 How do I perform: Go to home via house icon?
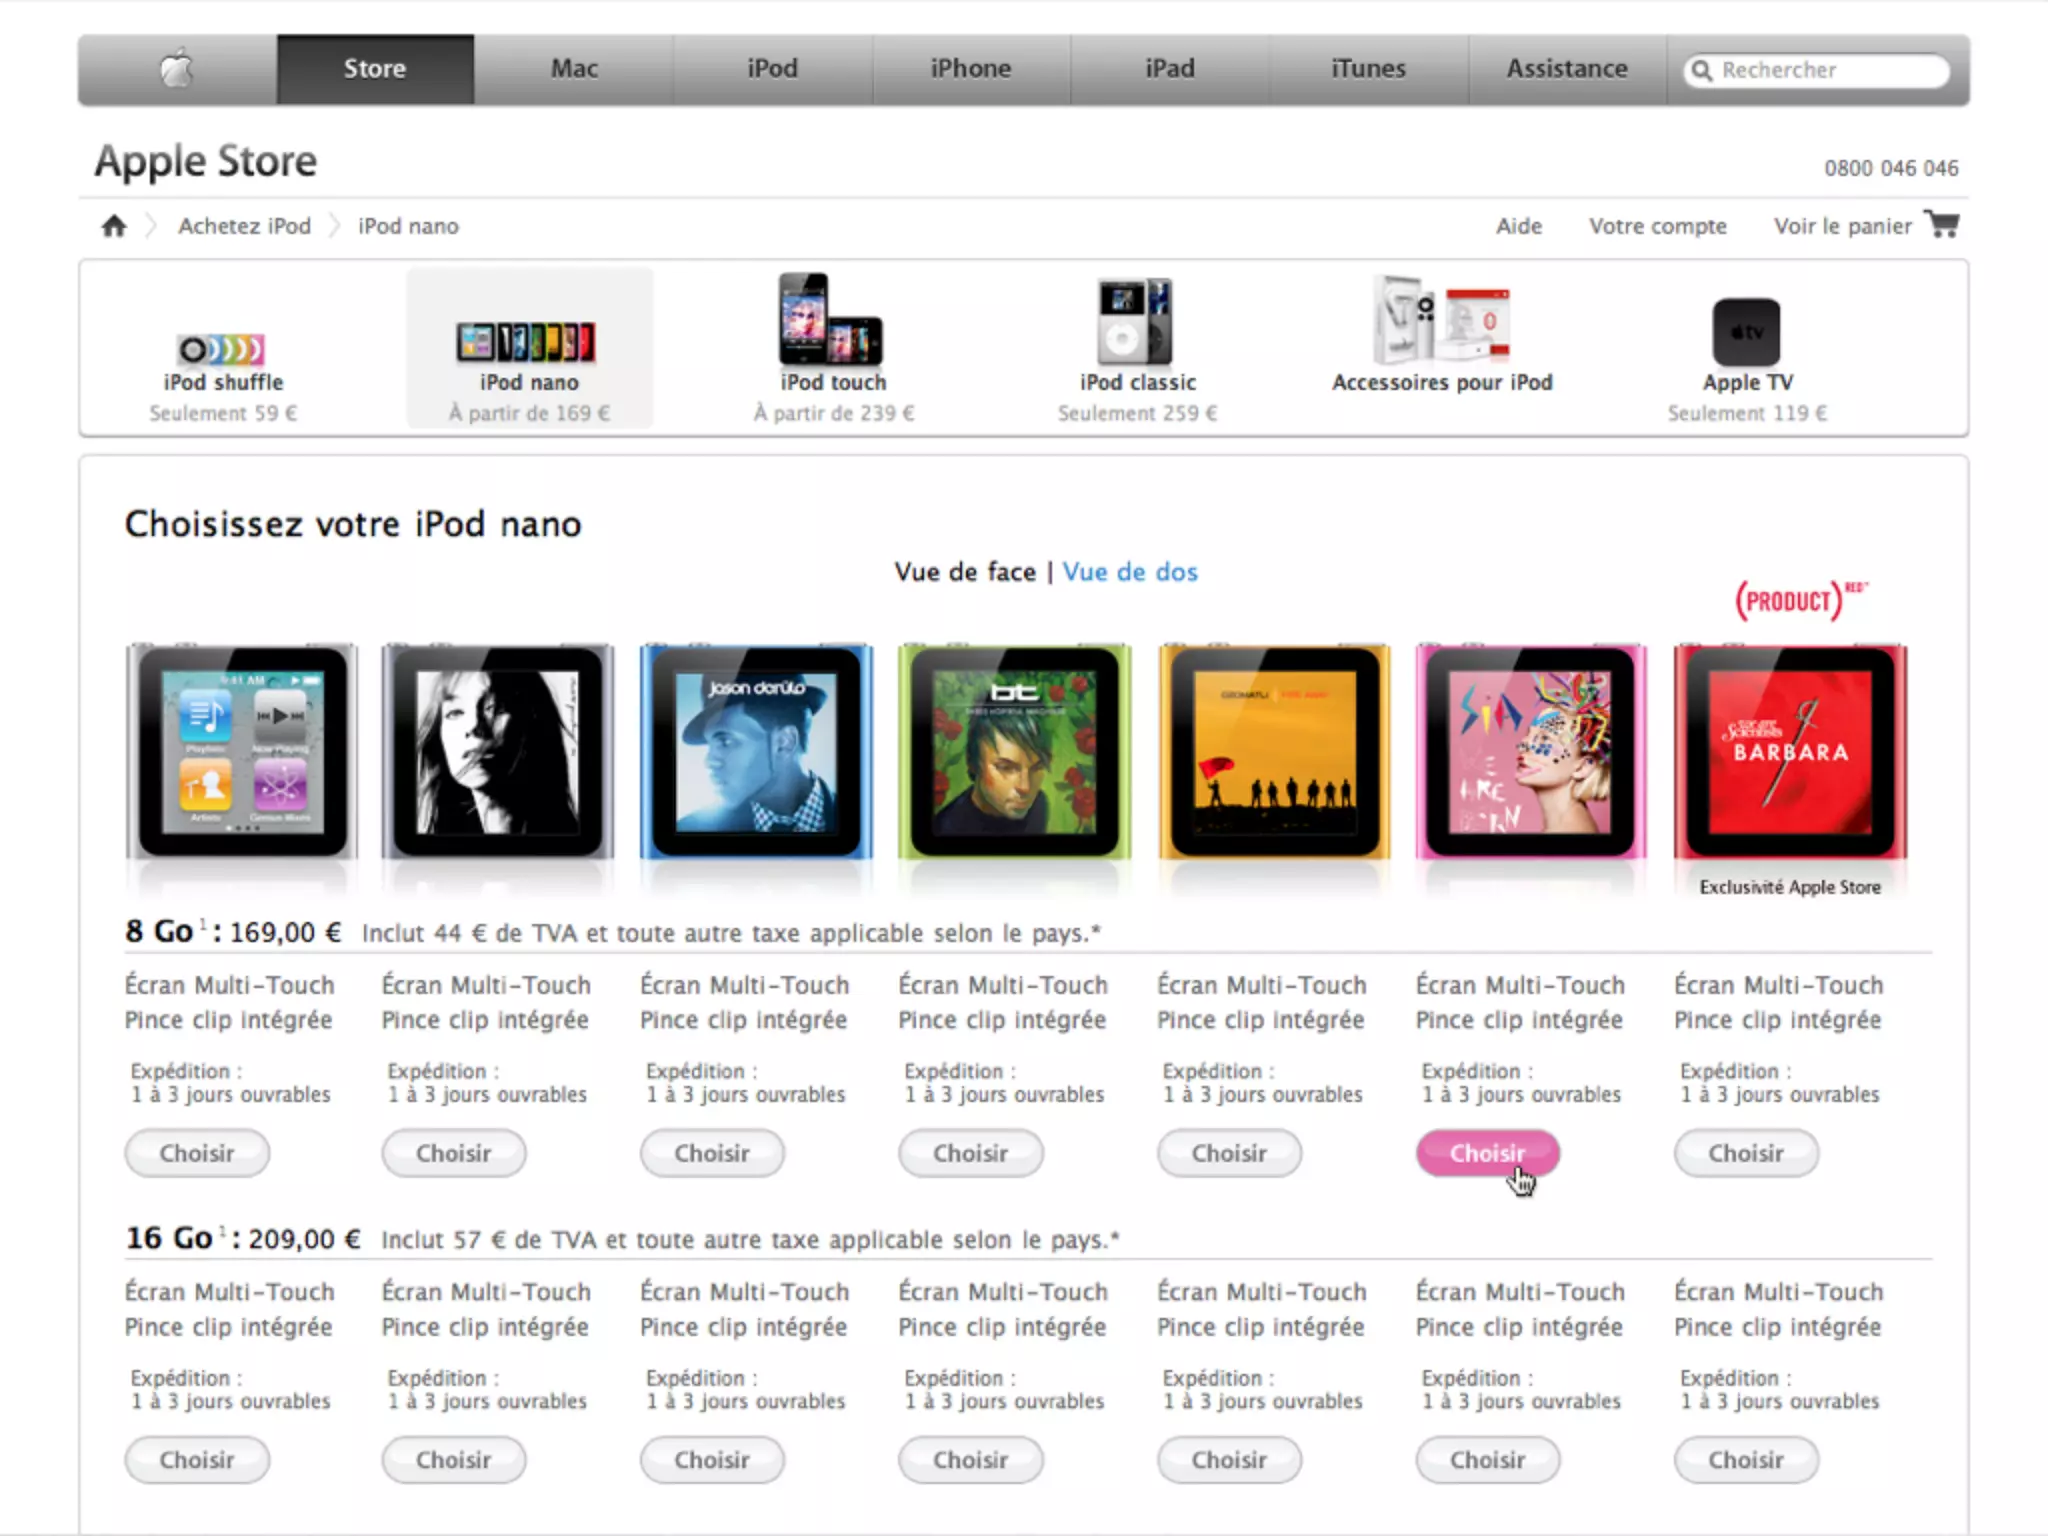pyautogui.click(x=114, y=226)
